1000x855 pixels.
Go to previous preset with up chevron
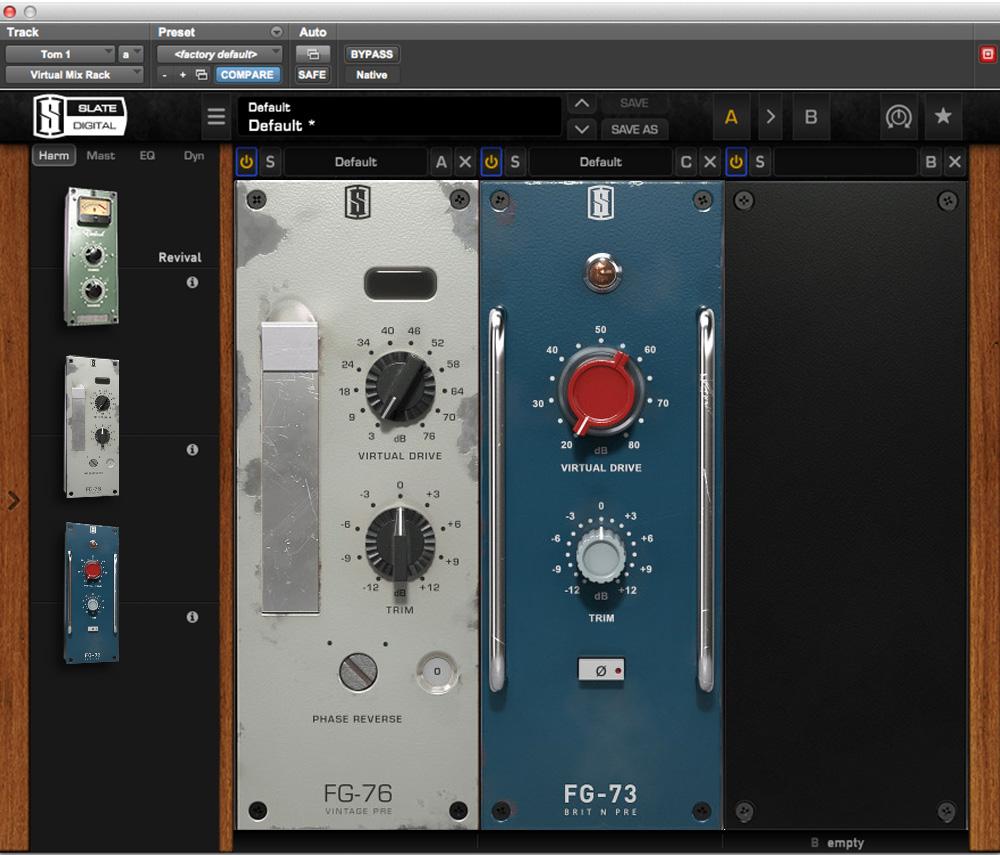(x=582, y=103)
